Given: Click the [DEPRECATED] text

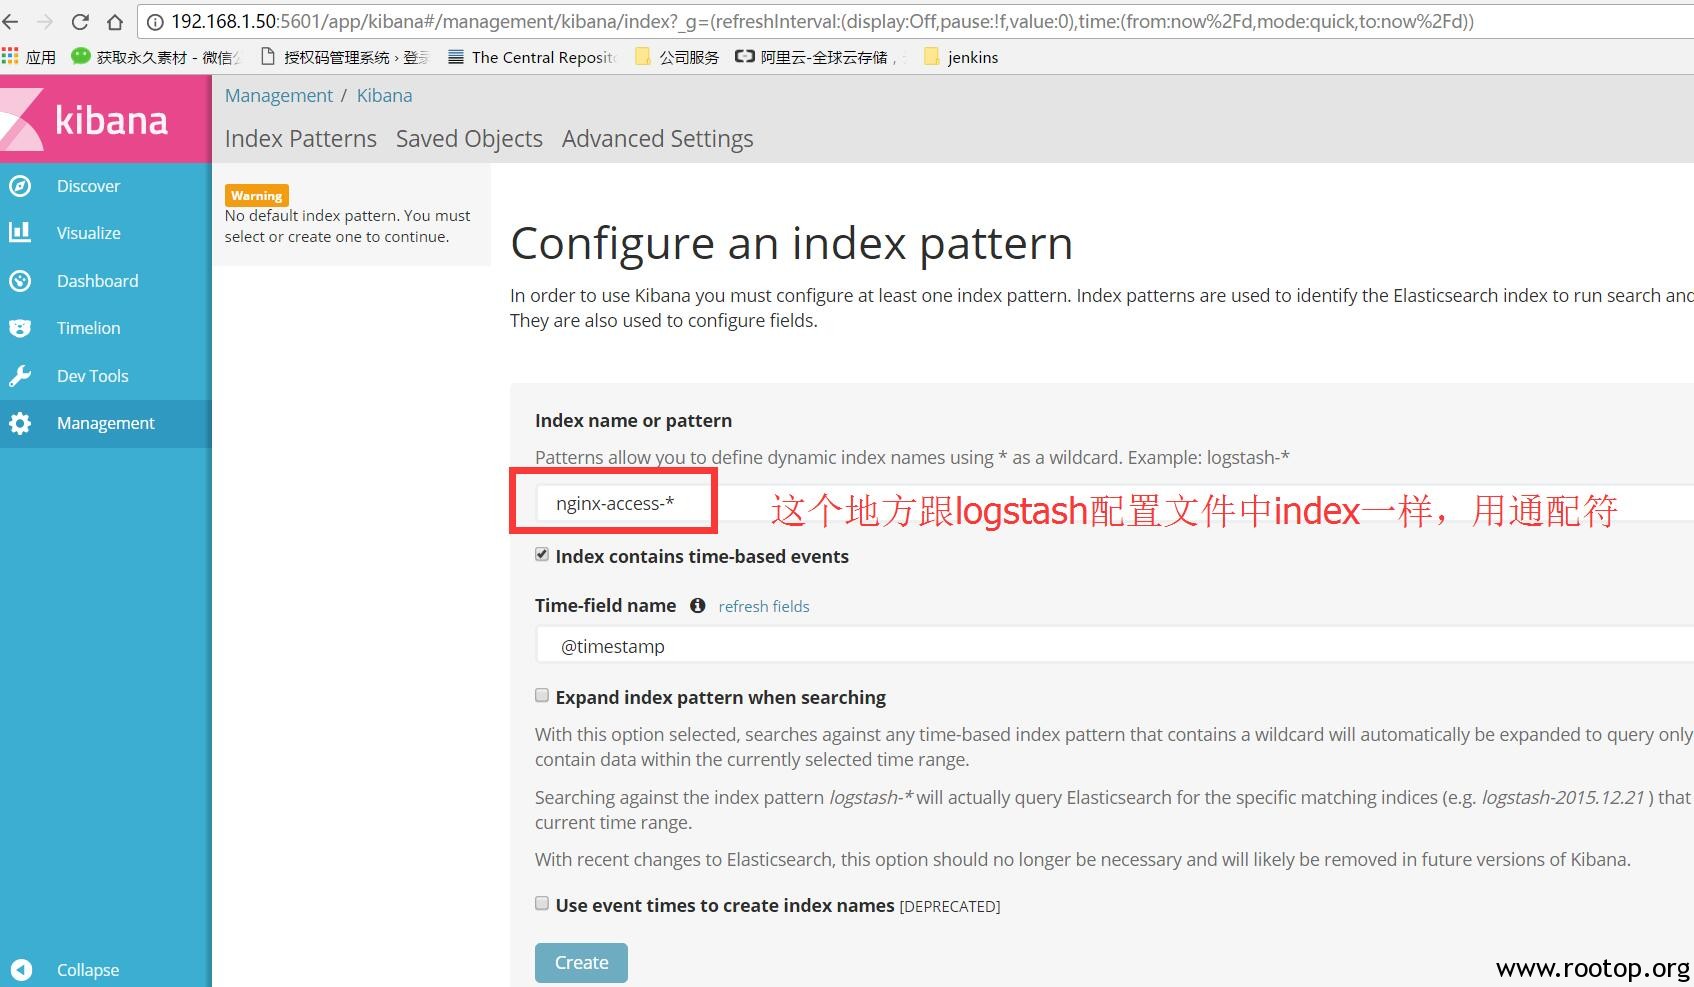Looking at the screenshot, I should click(950, 906).
